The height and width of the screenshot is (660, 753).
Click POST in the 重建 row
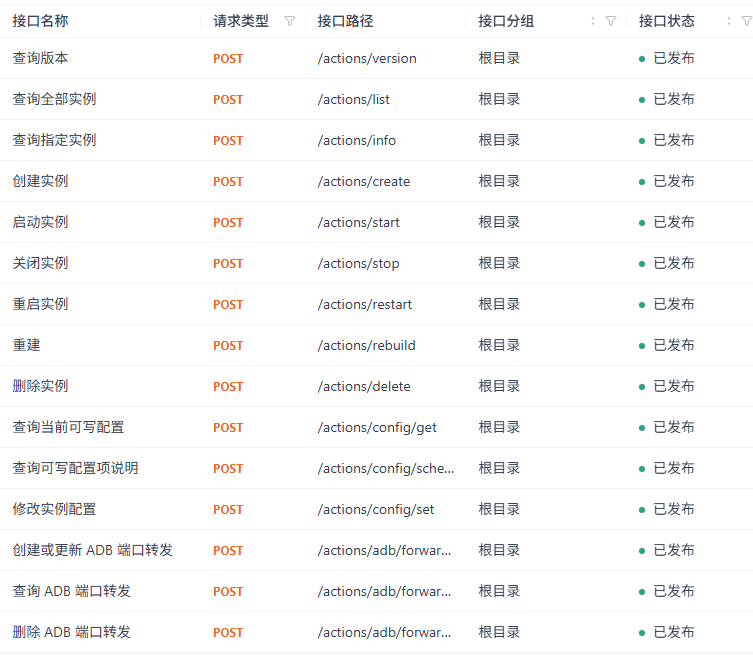tap(228, 346)
